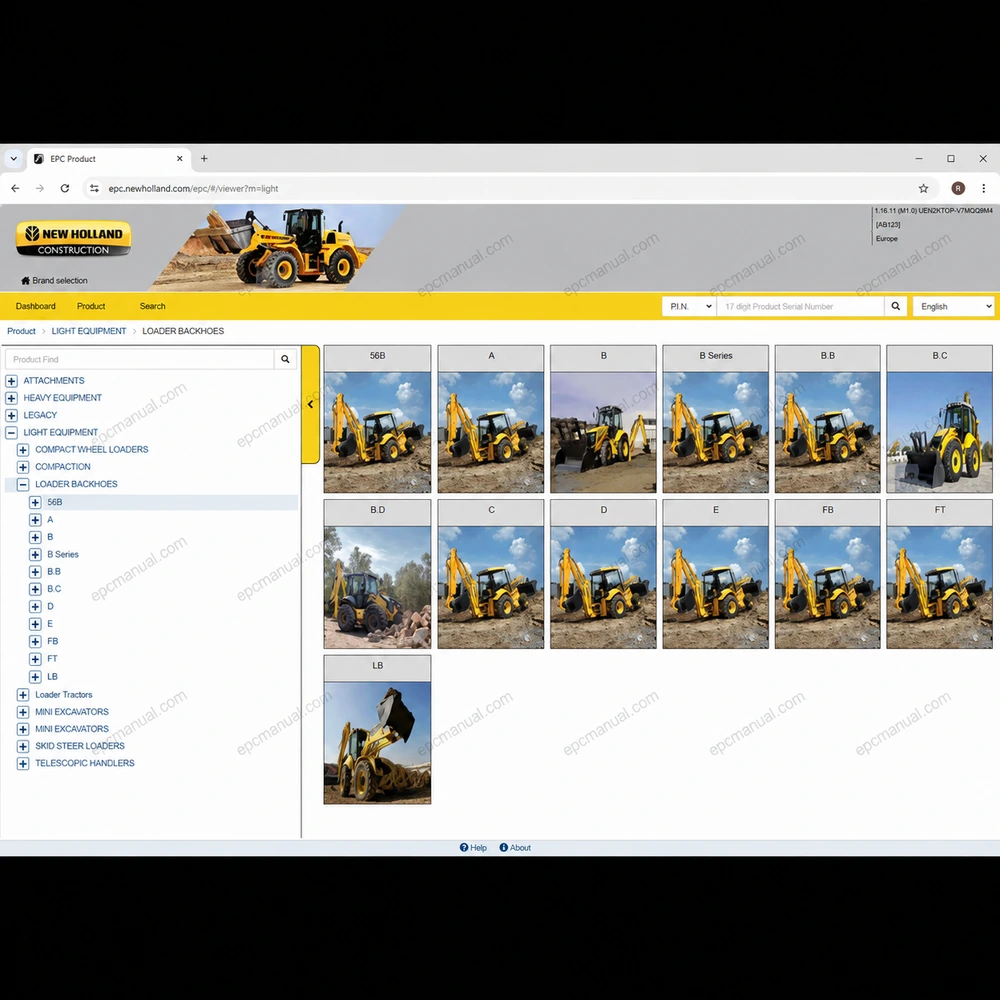This screenshot has width=1000, height=1000.
Task: Open the About link in footer
Action: 520,848
